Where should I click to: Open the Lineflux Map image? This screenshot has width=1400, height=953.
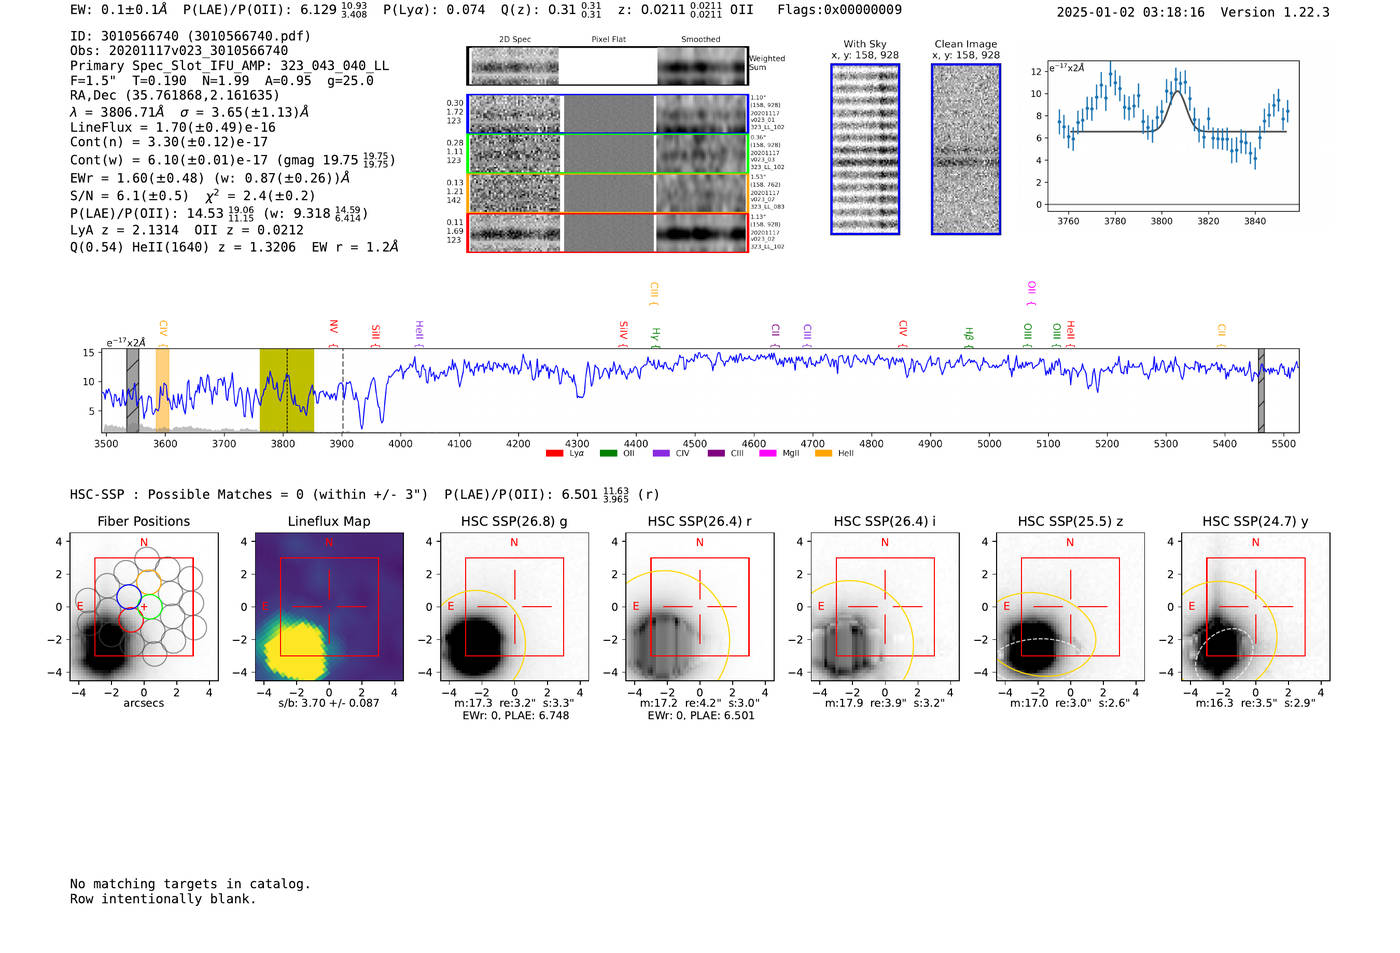click(329, 607)
